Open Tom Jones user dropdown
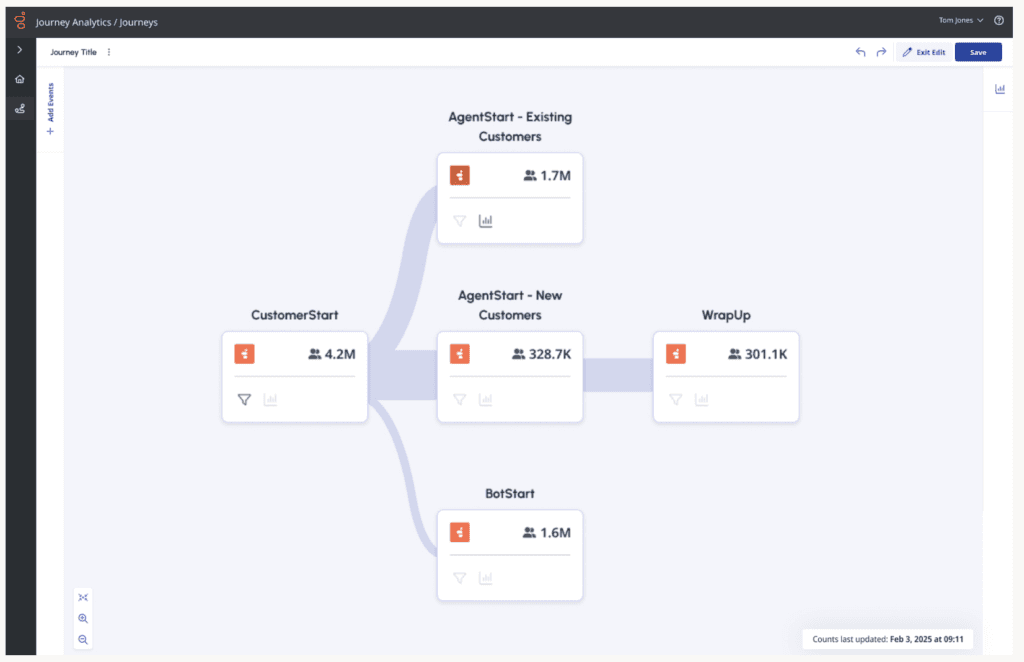Screen dimensions: 1024x662 (x=961, y=20)
